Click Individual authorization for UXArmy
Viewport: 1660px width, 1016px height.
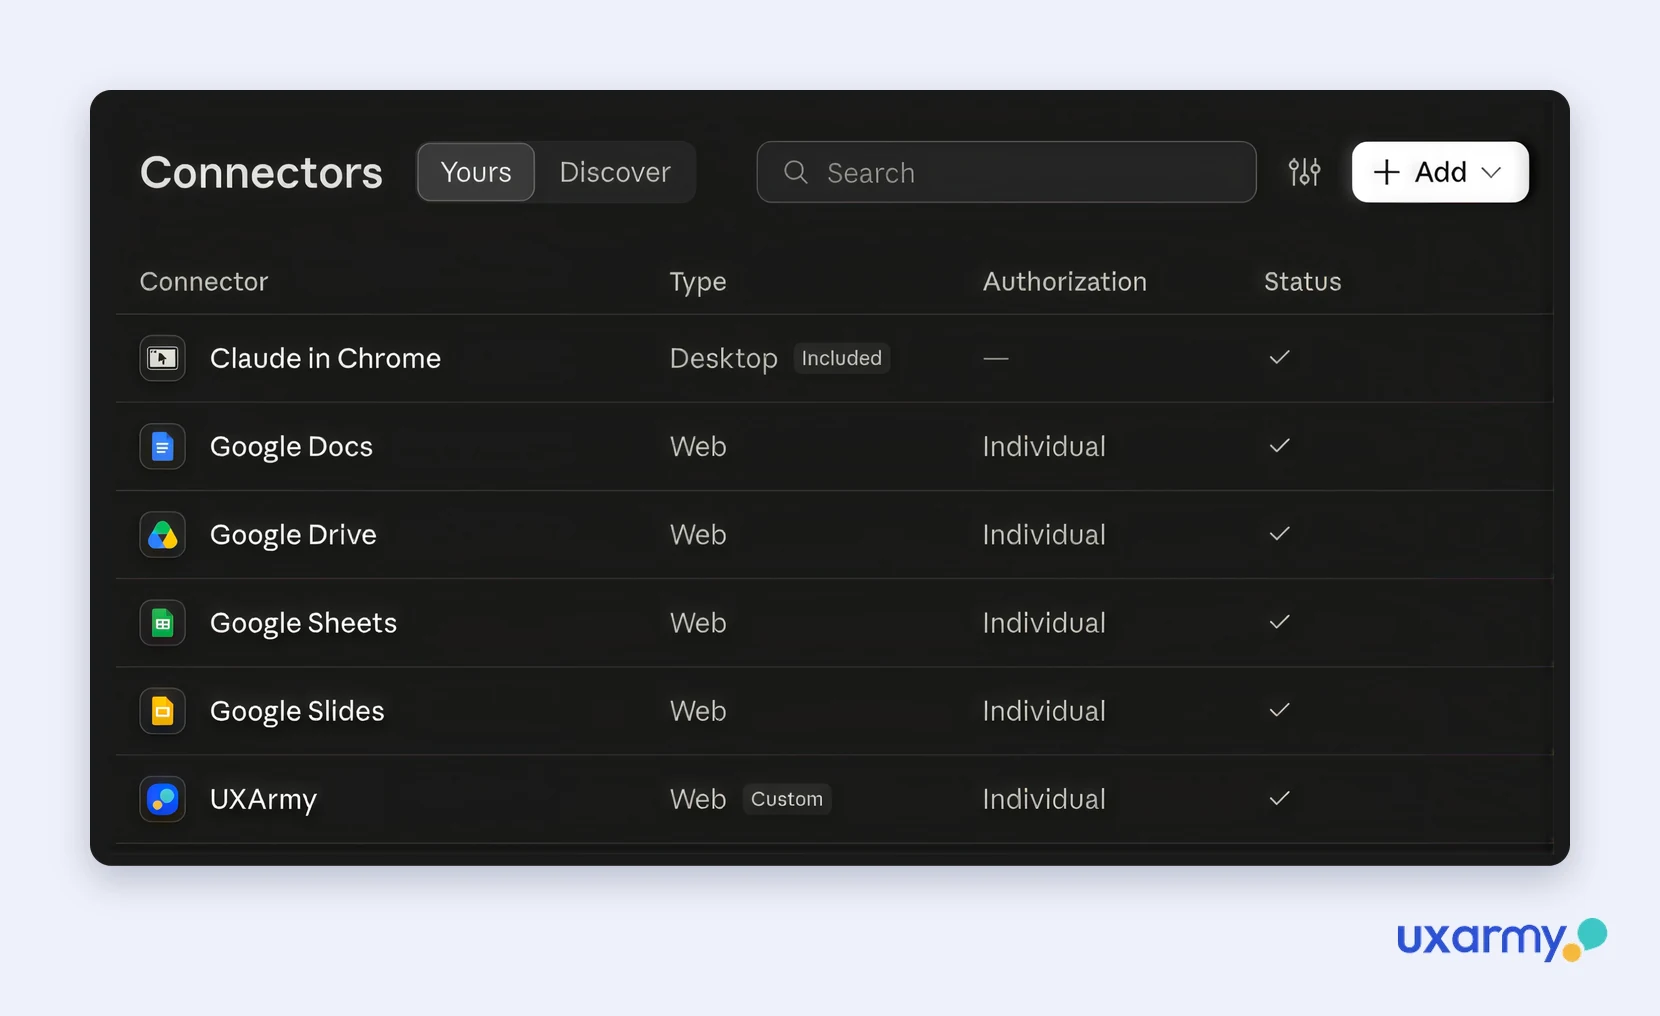[1044, 799]
